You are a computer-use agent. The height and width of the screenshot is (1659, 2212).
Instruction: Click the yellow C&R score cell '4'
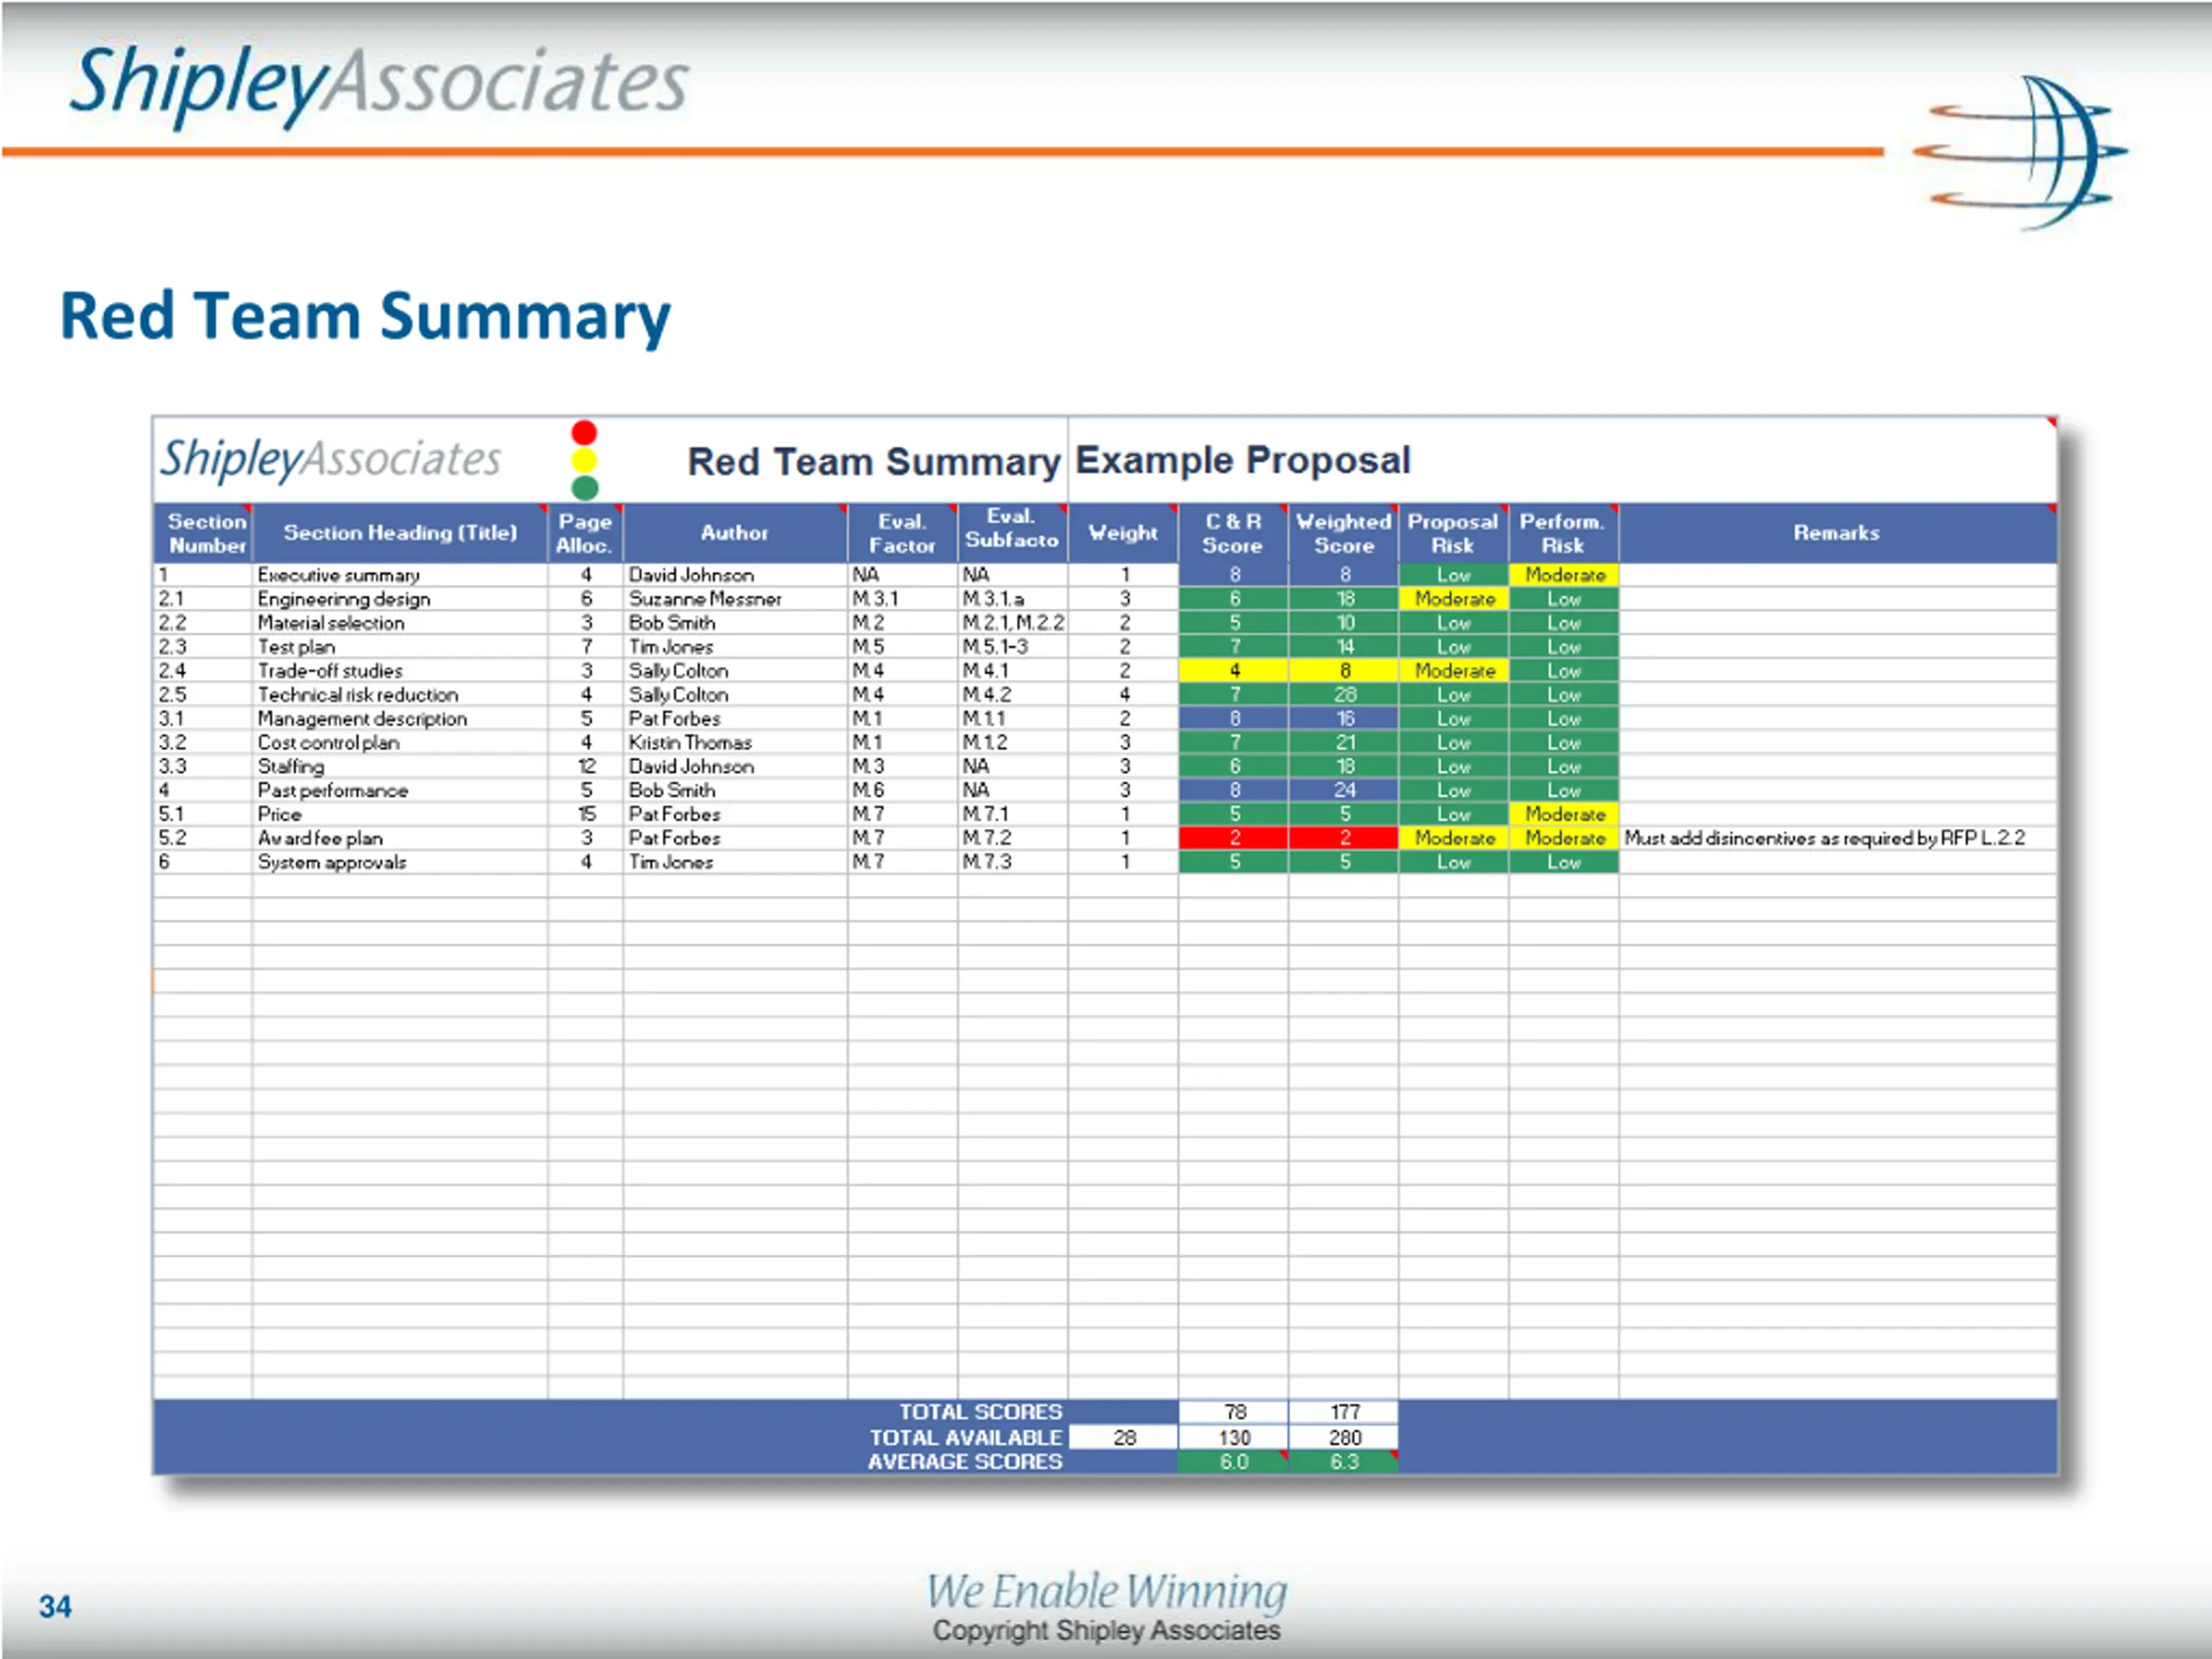1233,671
